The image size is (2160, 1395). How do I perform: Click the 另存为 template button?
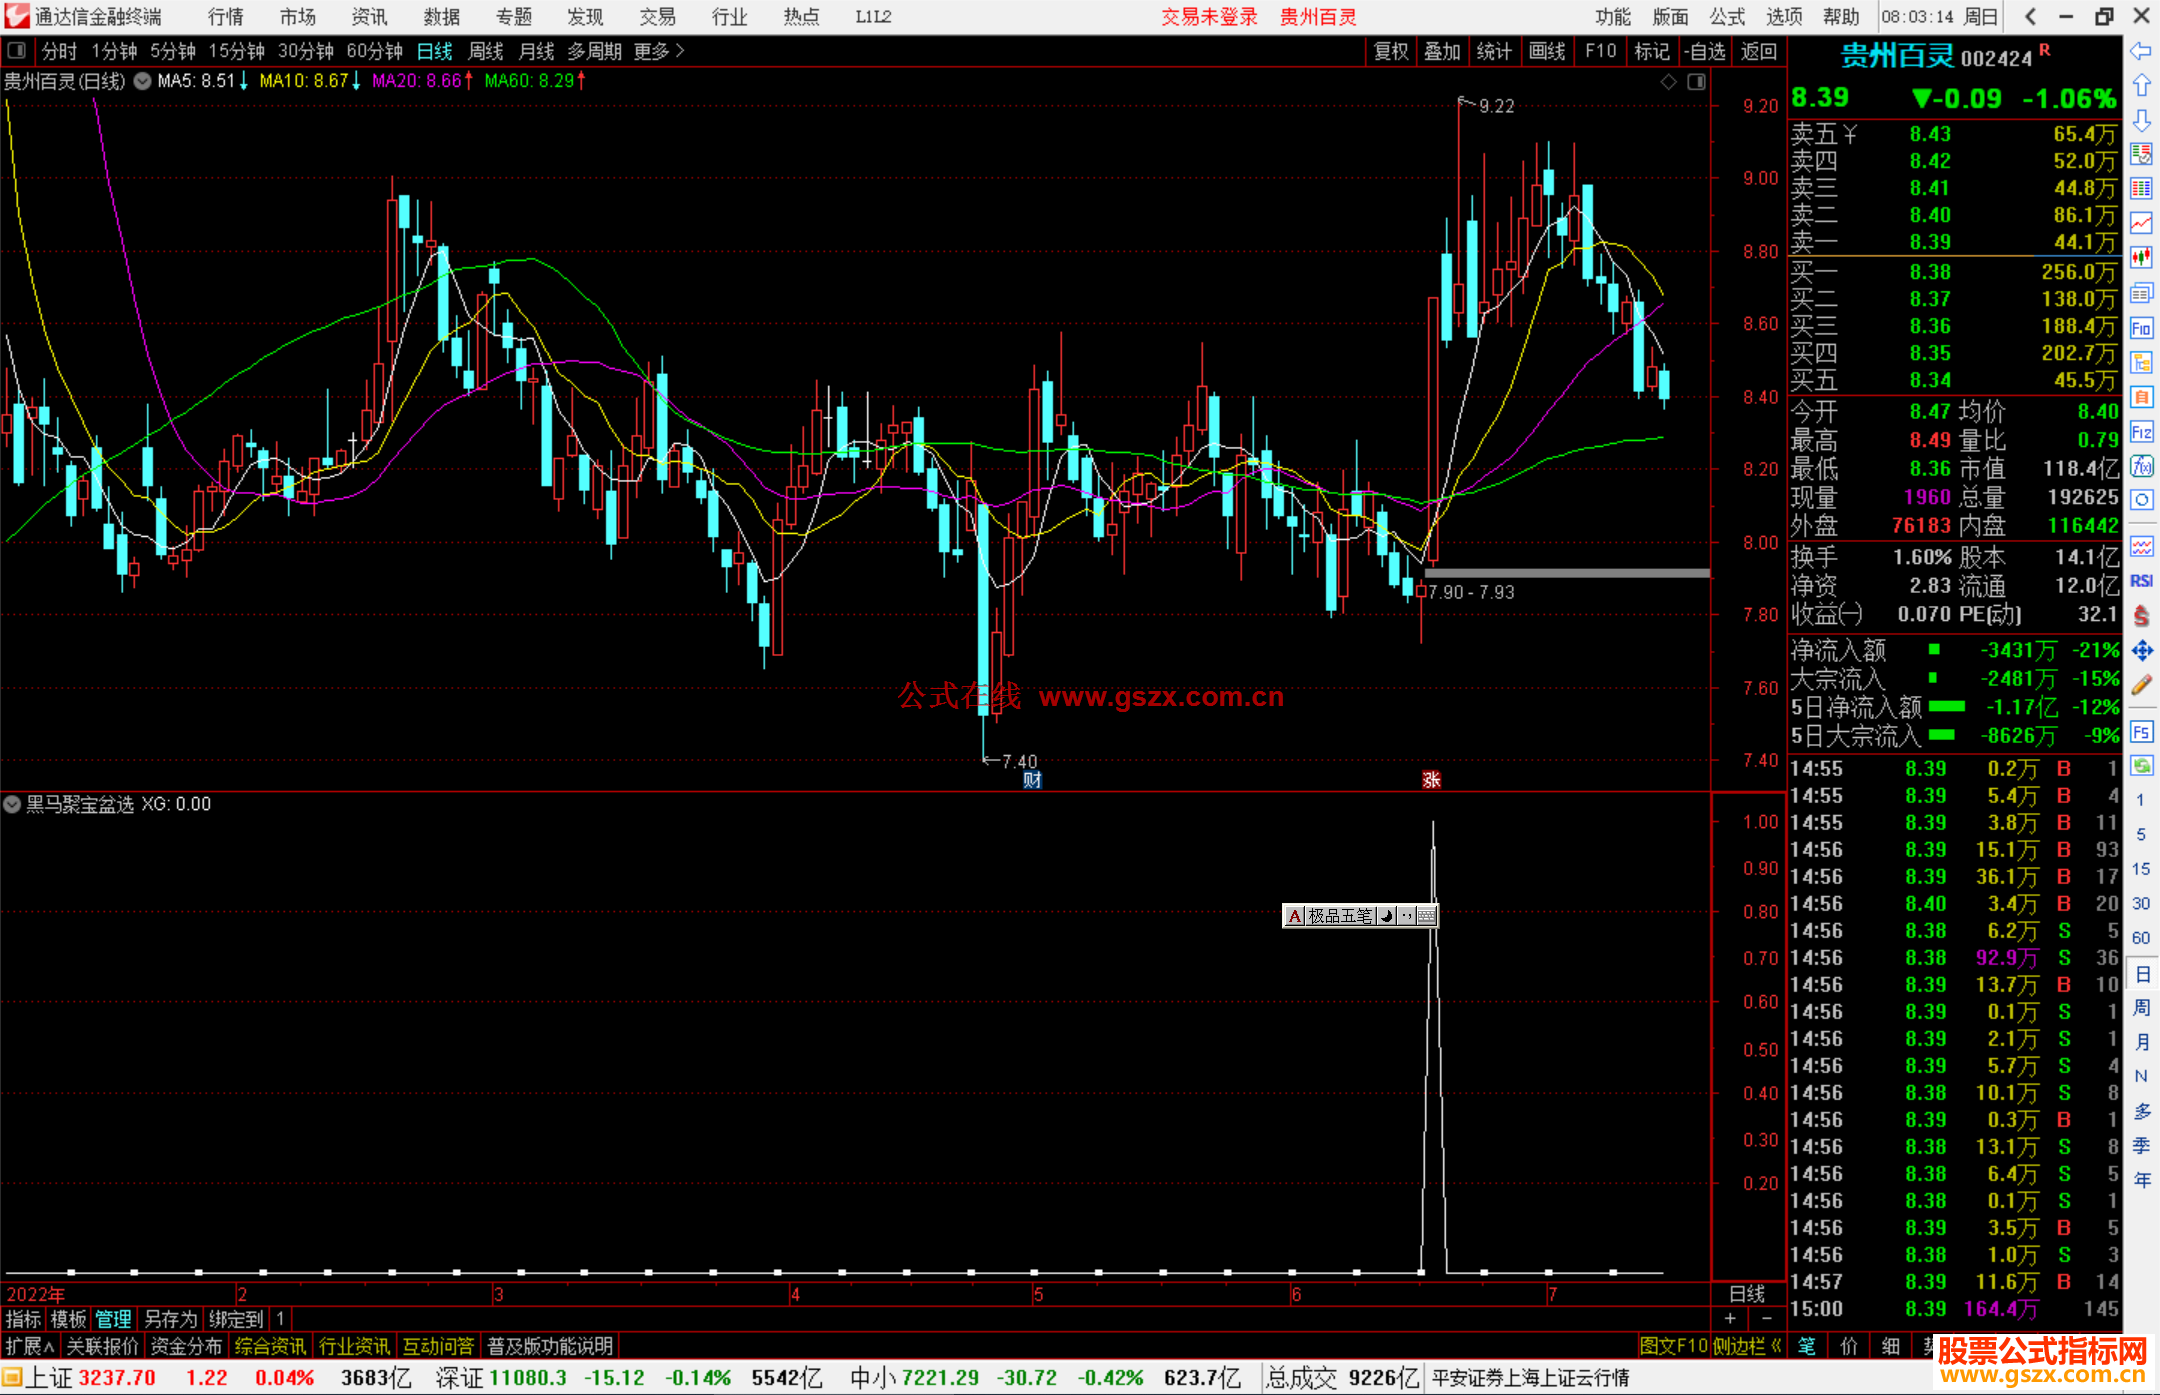point(170,1319)
